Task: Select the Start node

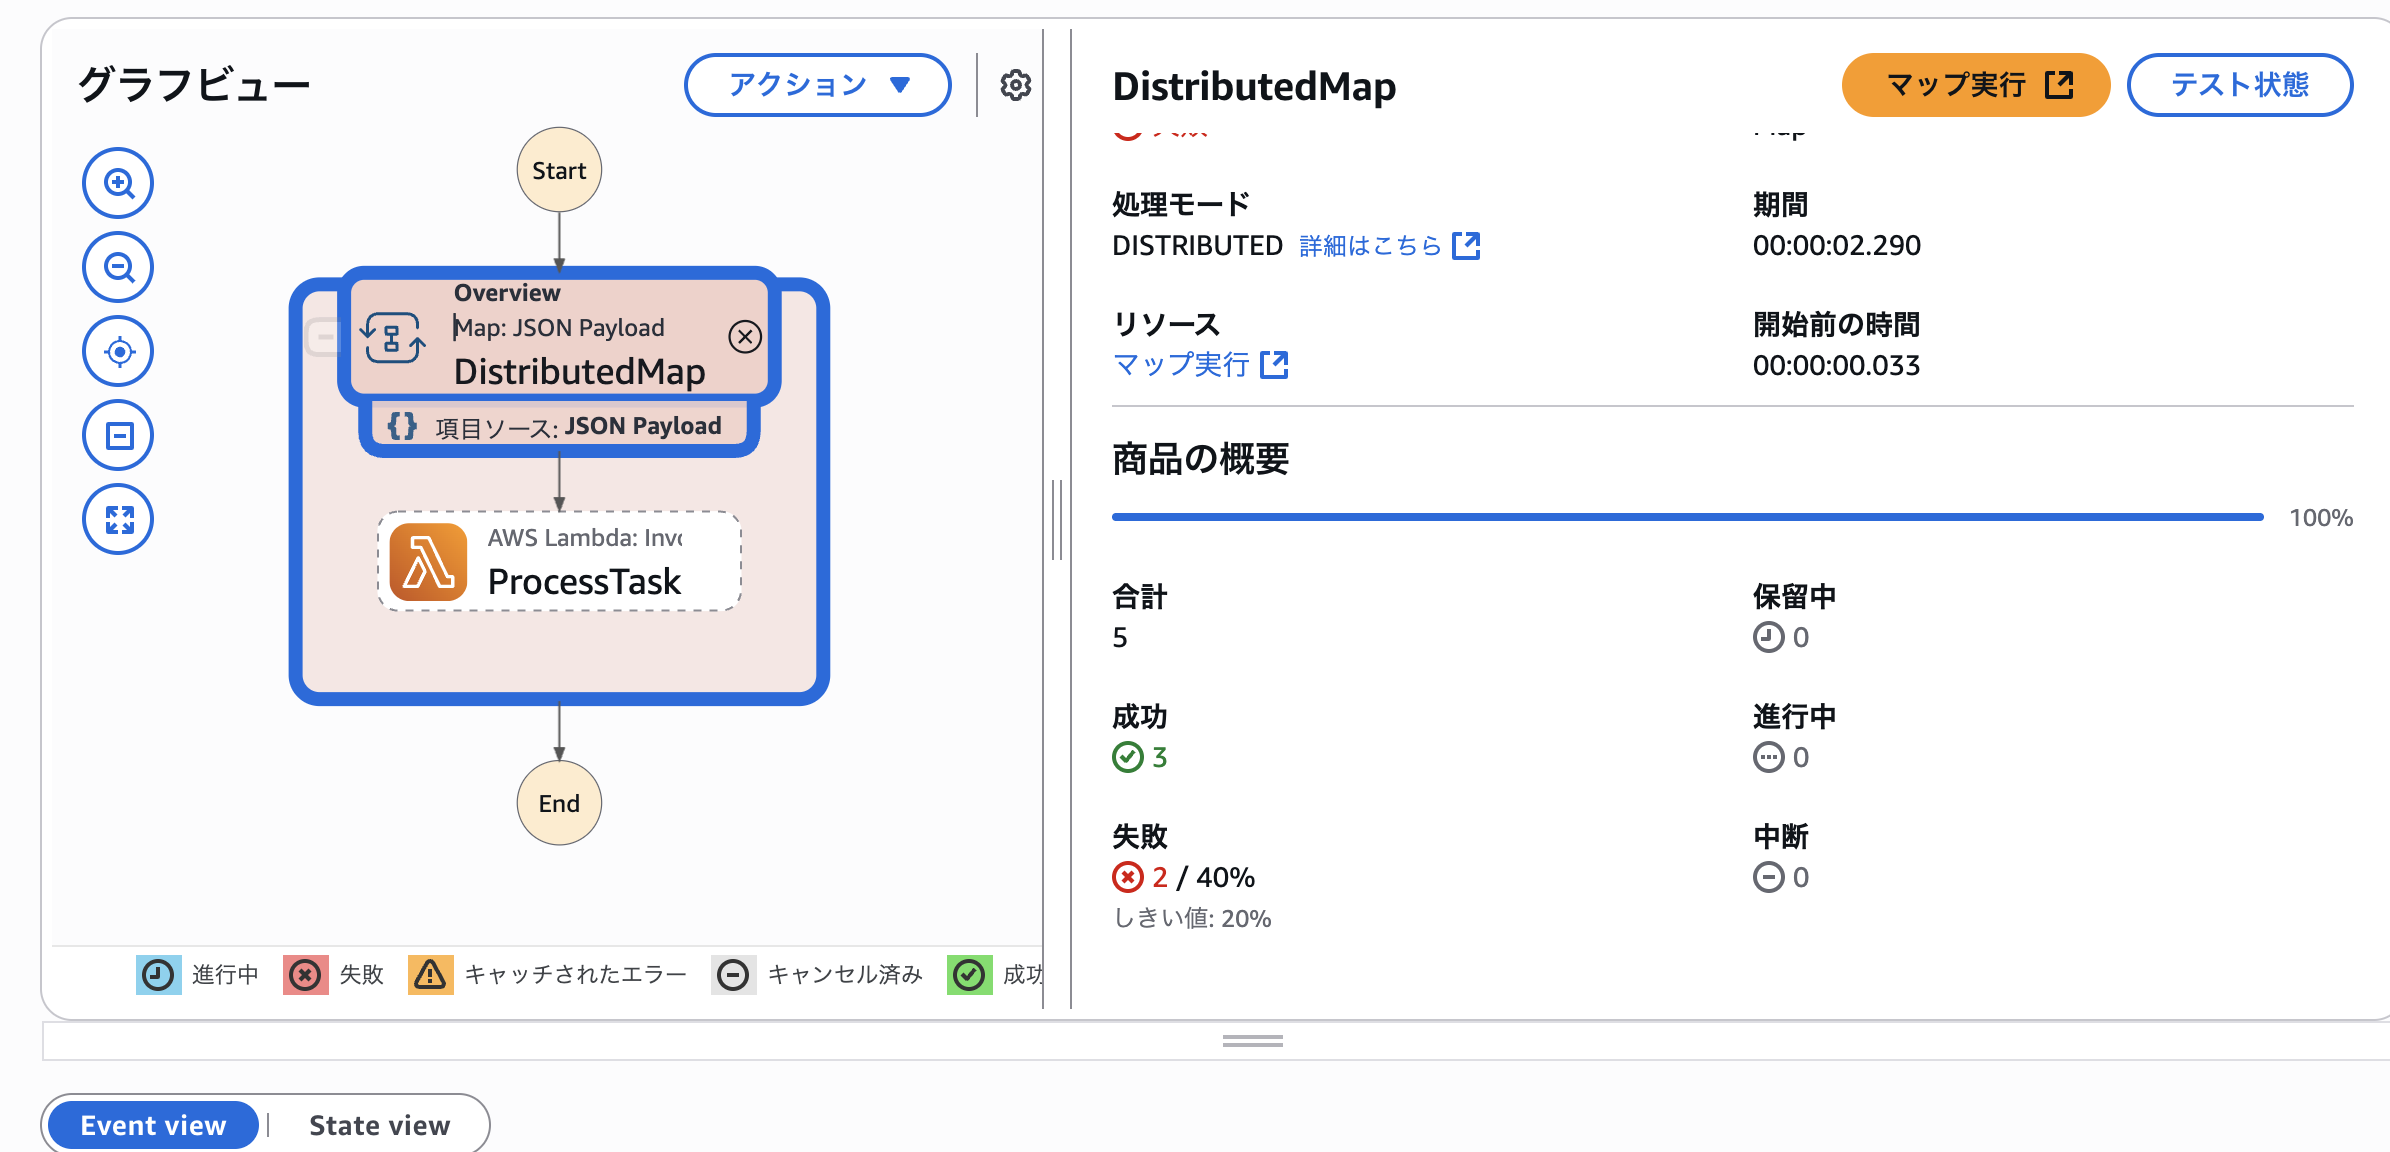Action: [x=559, y=170]
